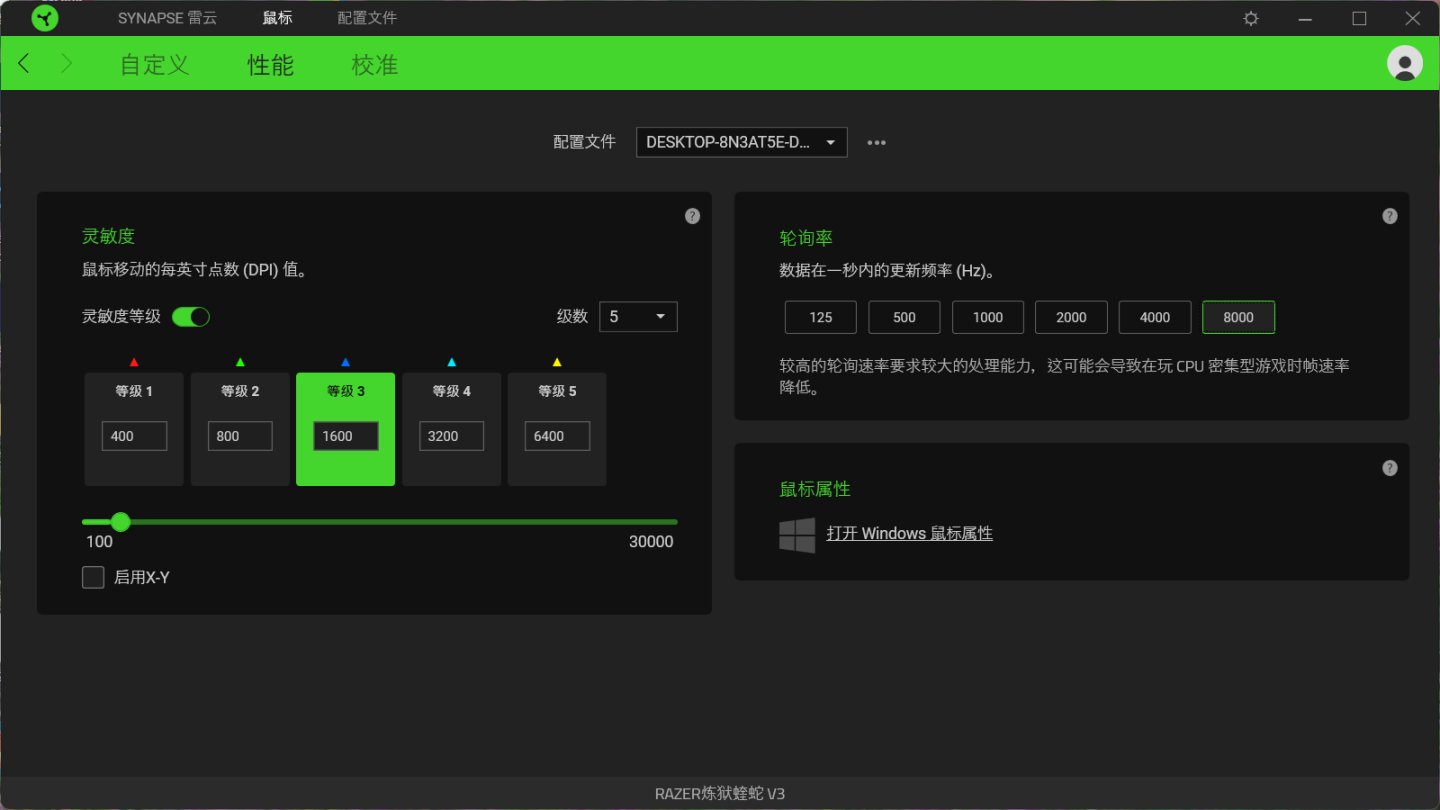Open the 性能 tab
The width and height of the screenshot is (1440, 810).
tap(271, 65)
